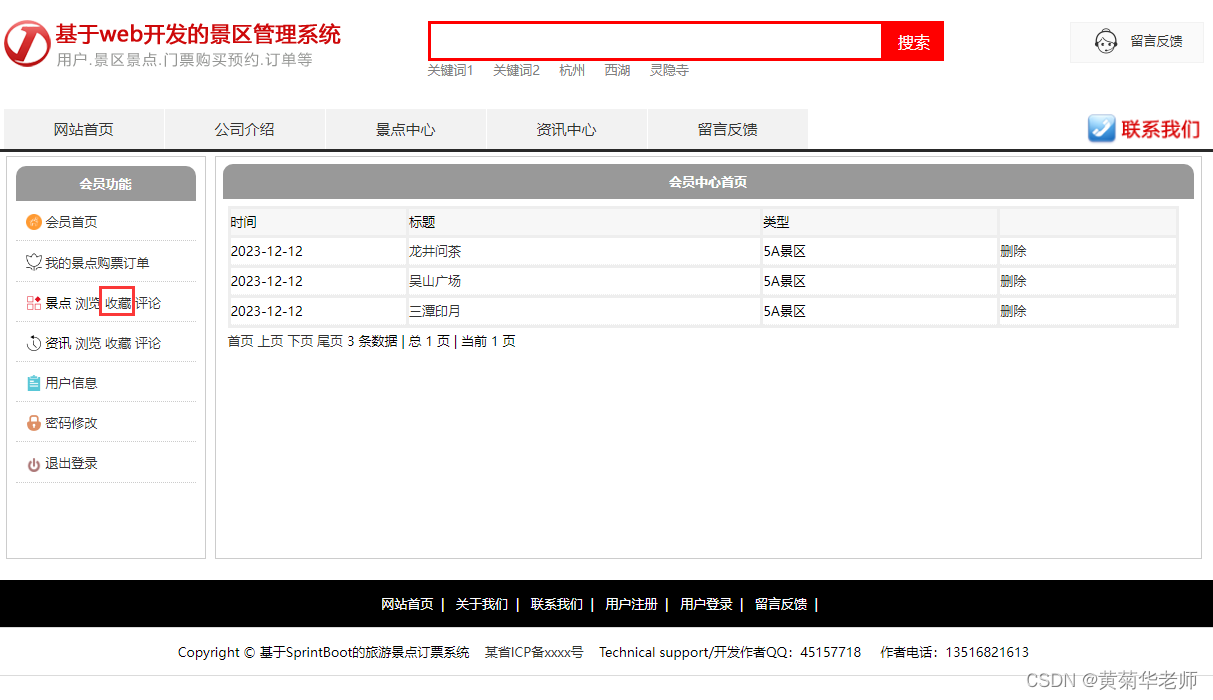Delete the 三潭印月 row

(1013, 311)
